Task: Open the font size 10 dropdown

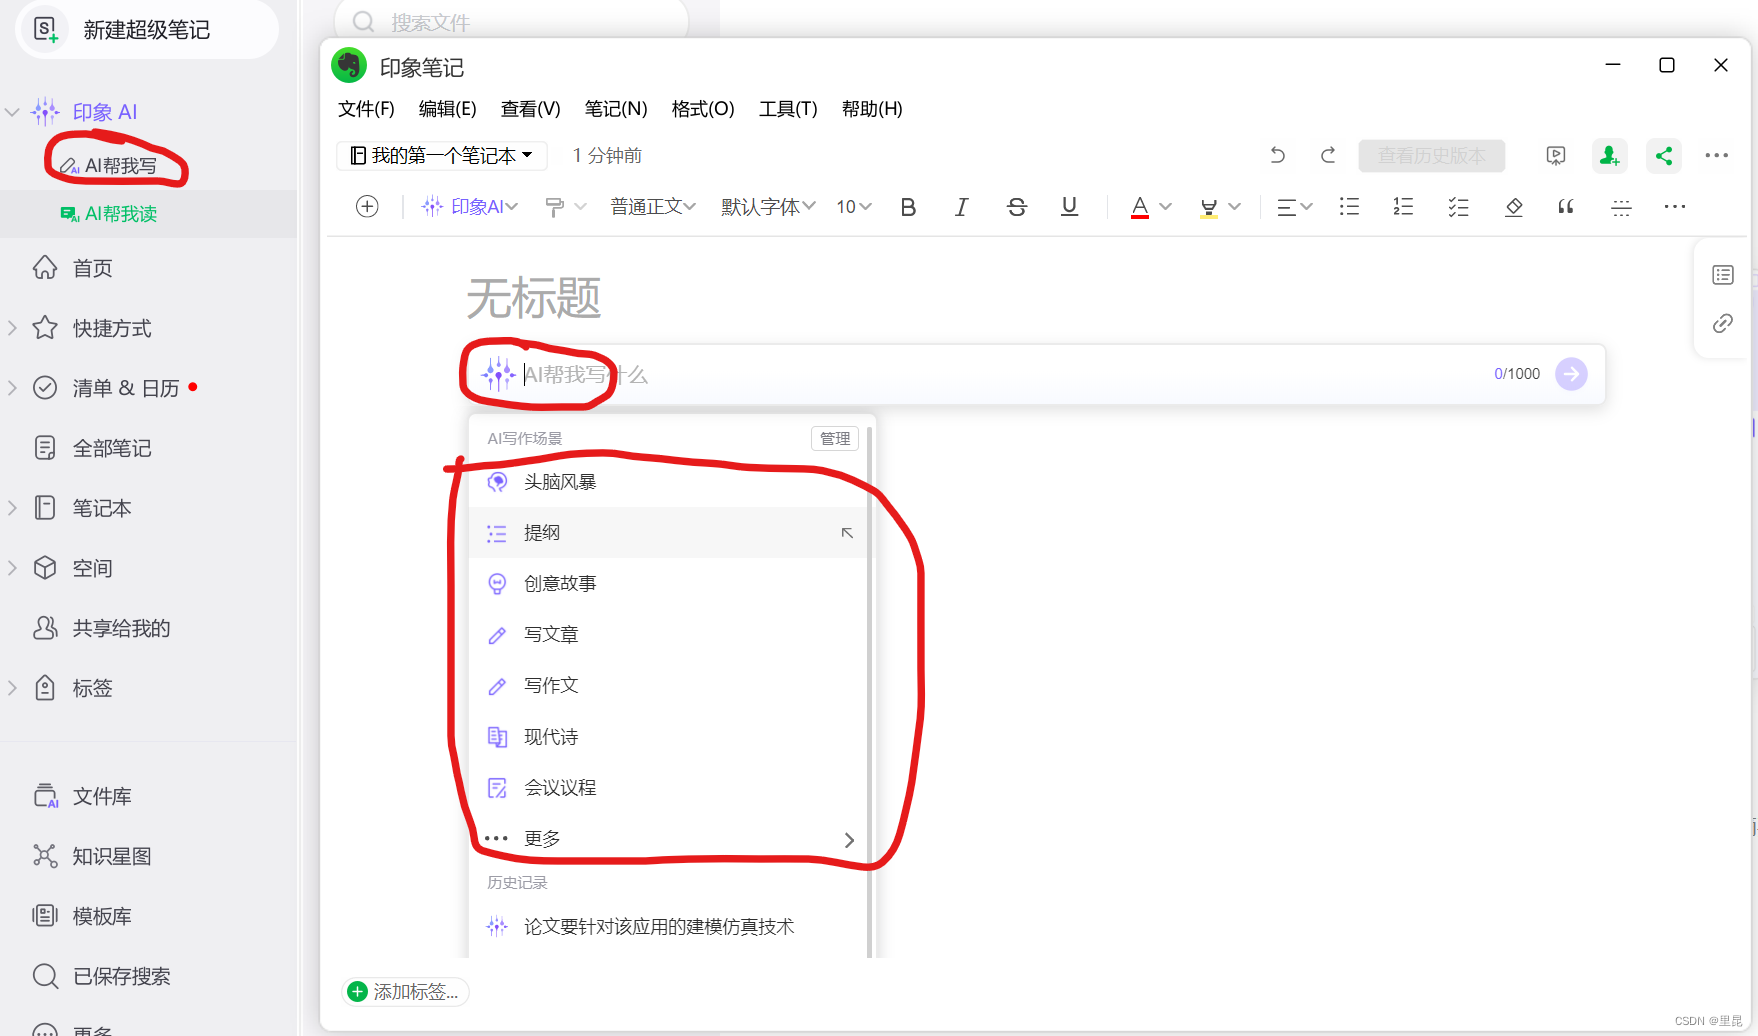Action: (x=854, y=207)
